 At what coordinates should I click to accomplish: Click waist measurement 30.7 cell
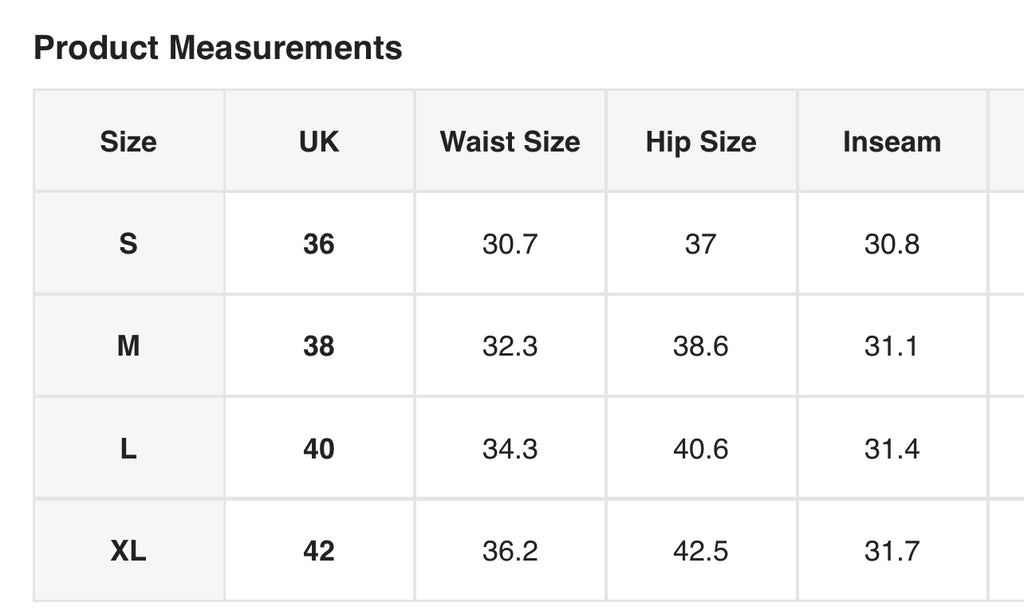click(510, 244)
